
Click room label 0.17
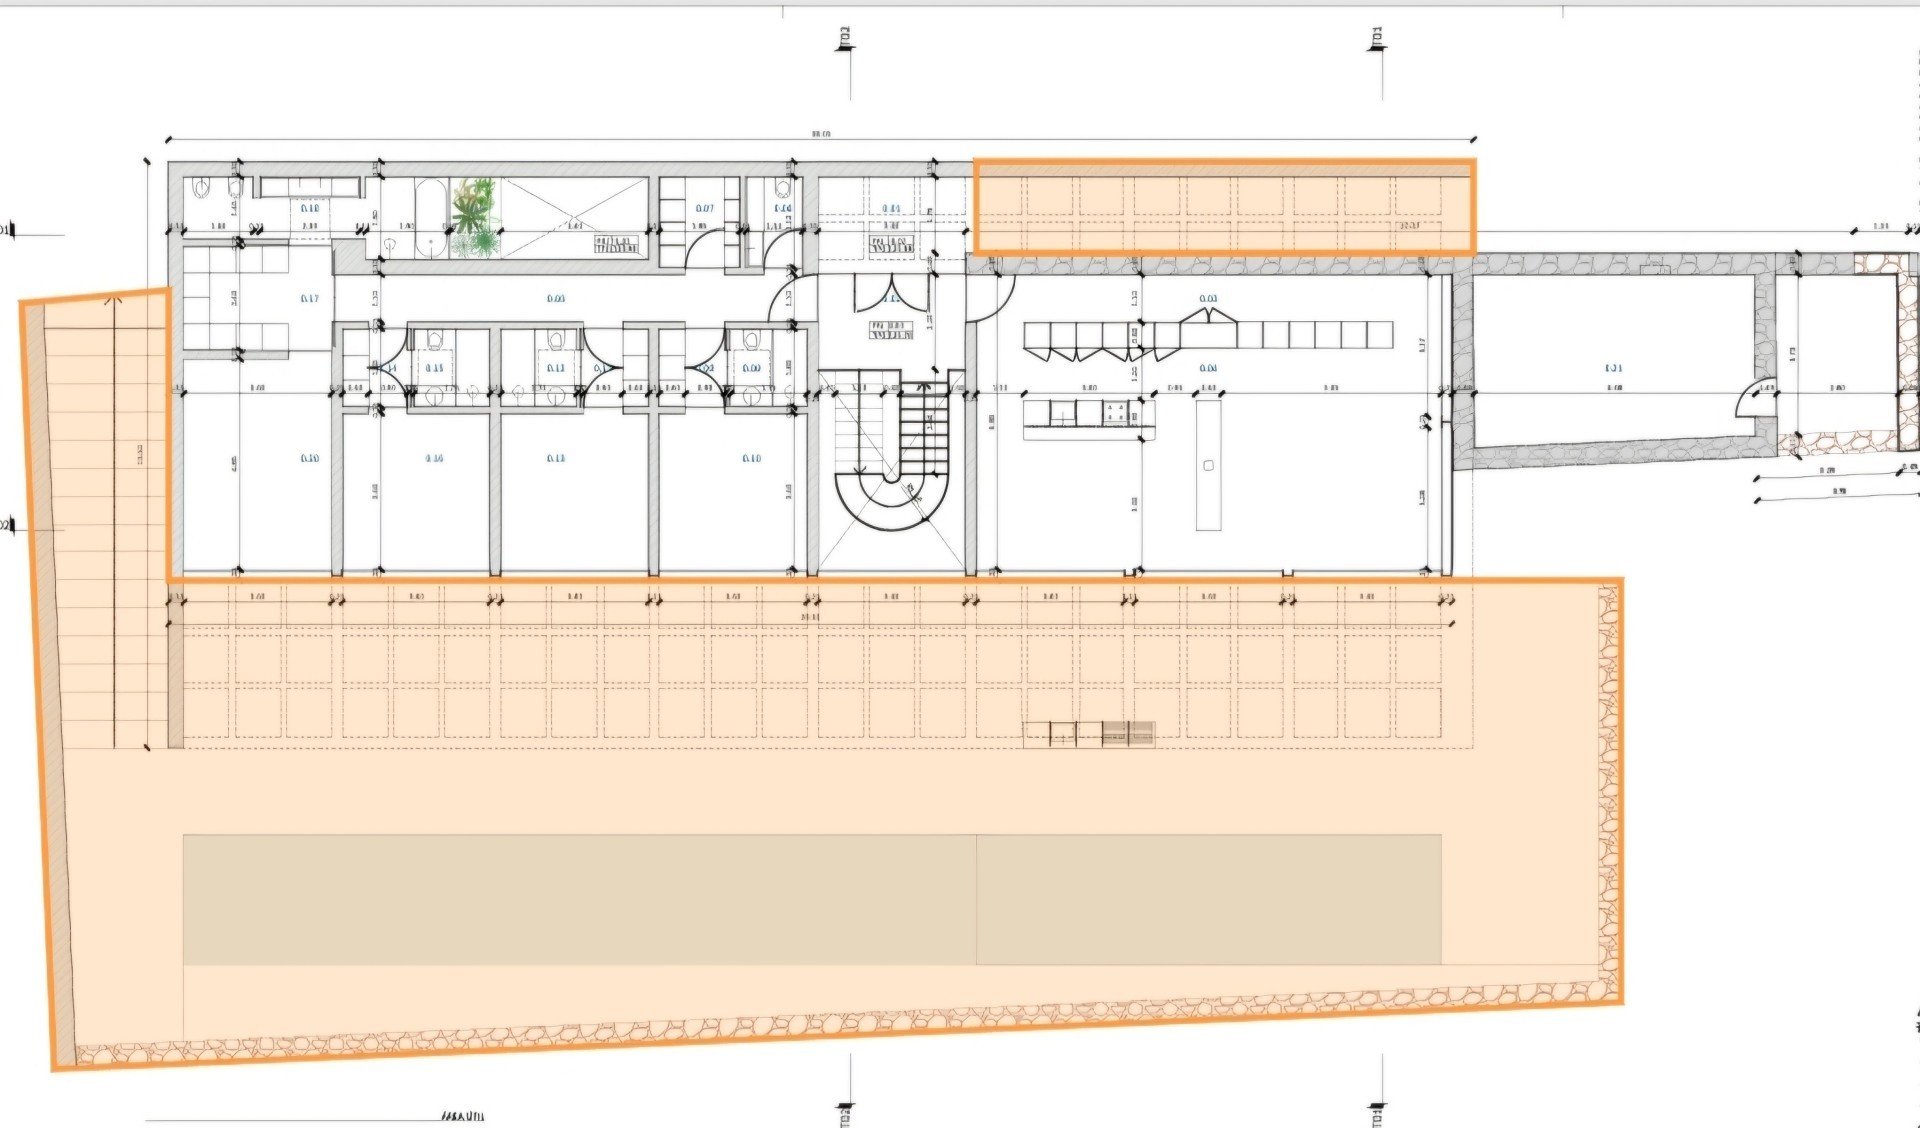pyautogui.click(x=309, y=299)
